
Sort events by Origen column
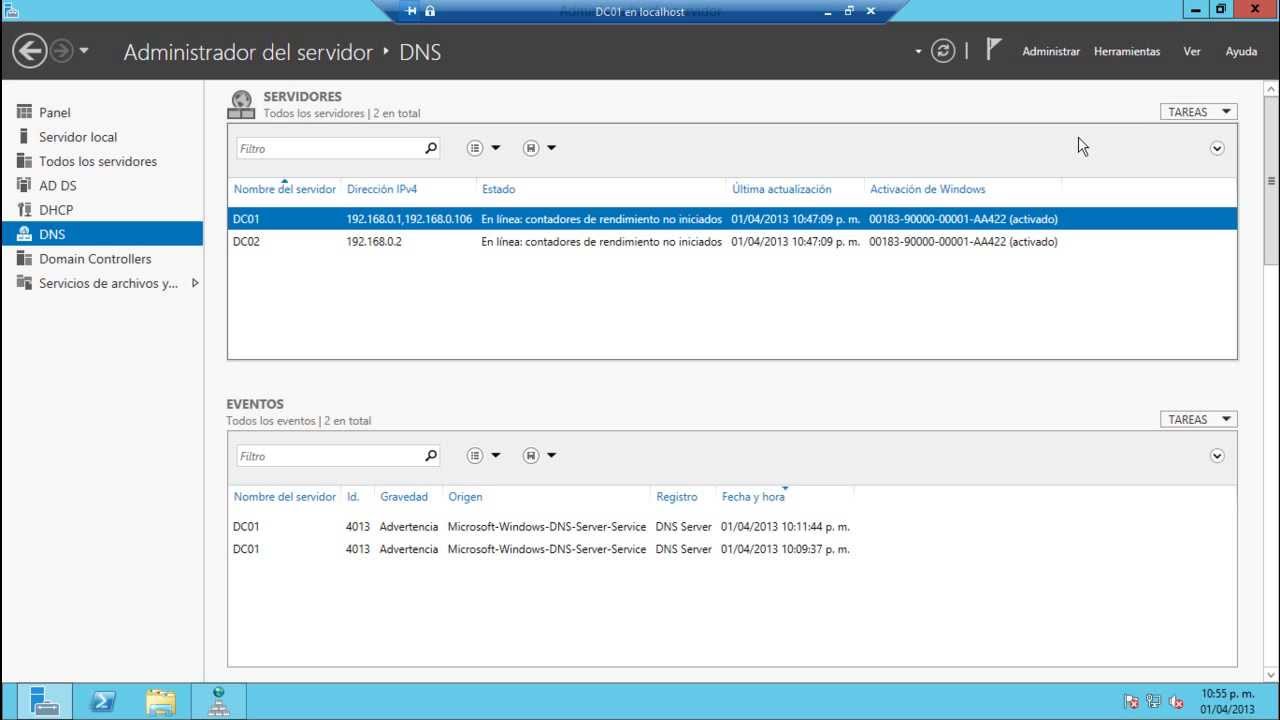[x=465, y=497]
